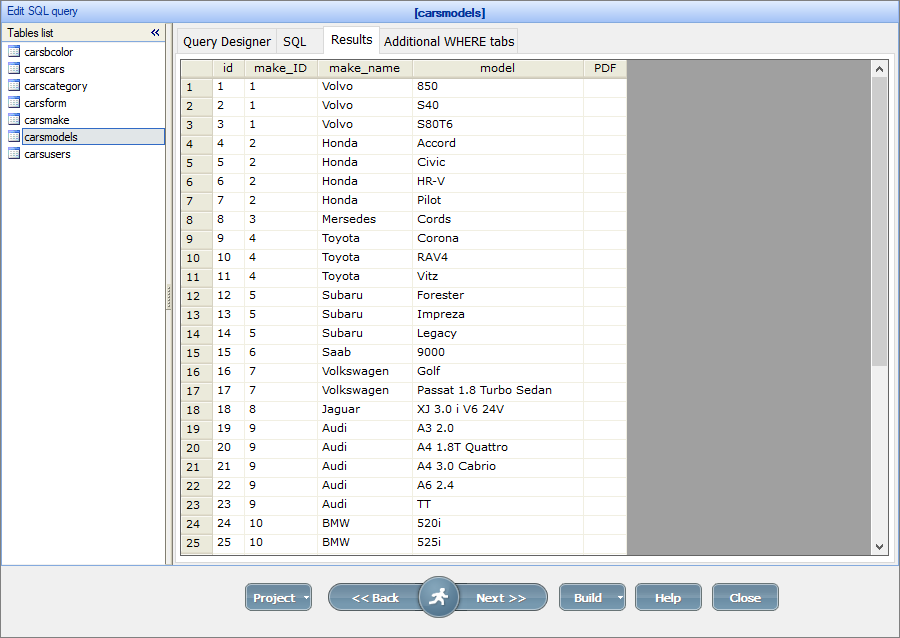Click the carsusers table icon

coord(13,153)
